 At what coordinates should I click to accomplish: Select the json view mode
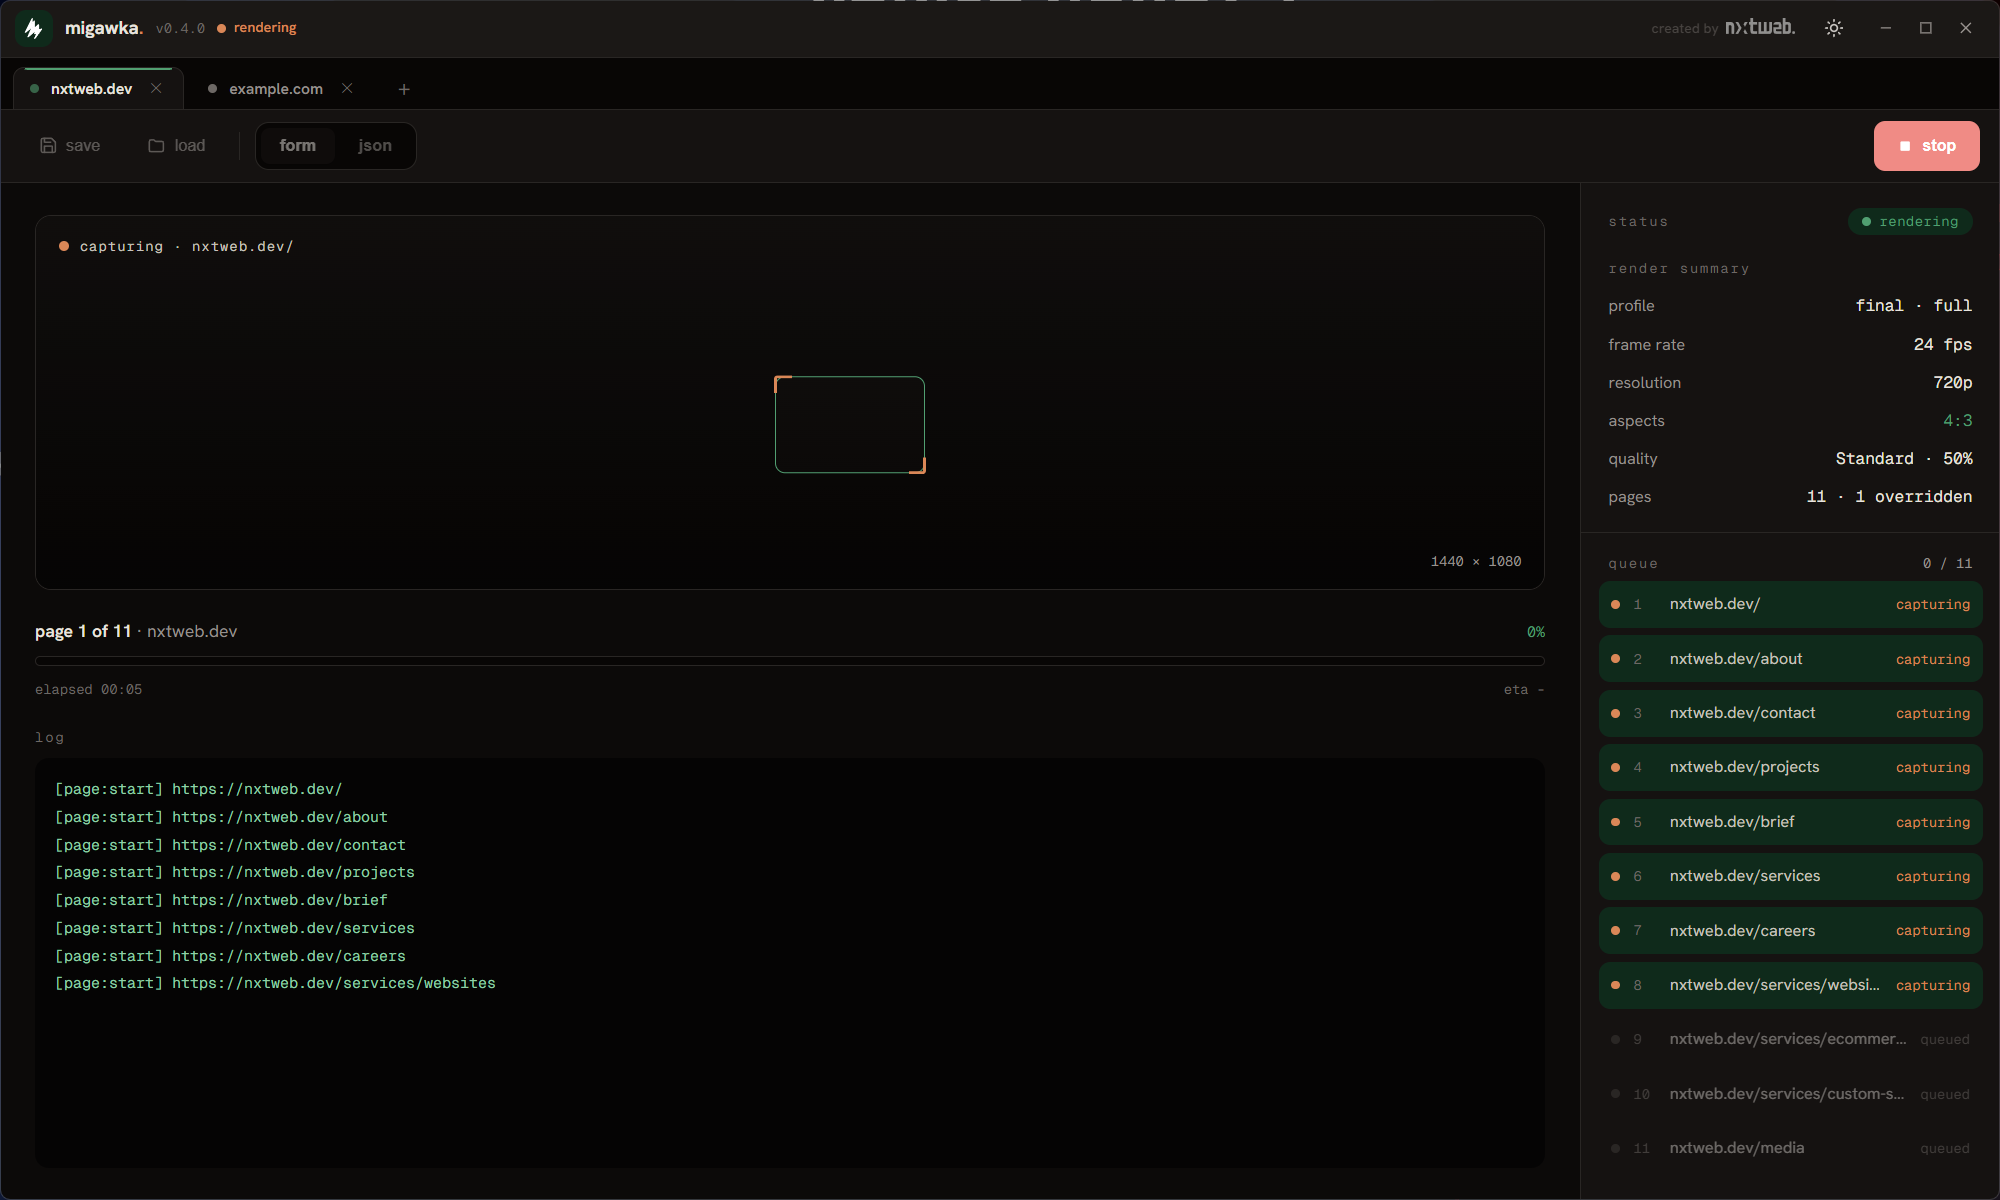(375, 146)
